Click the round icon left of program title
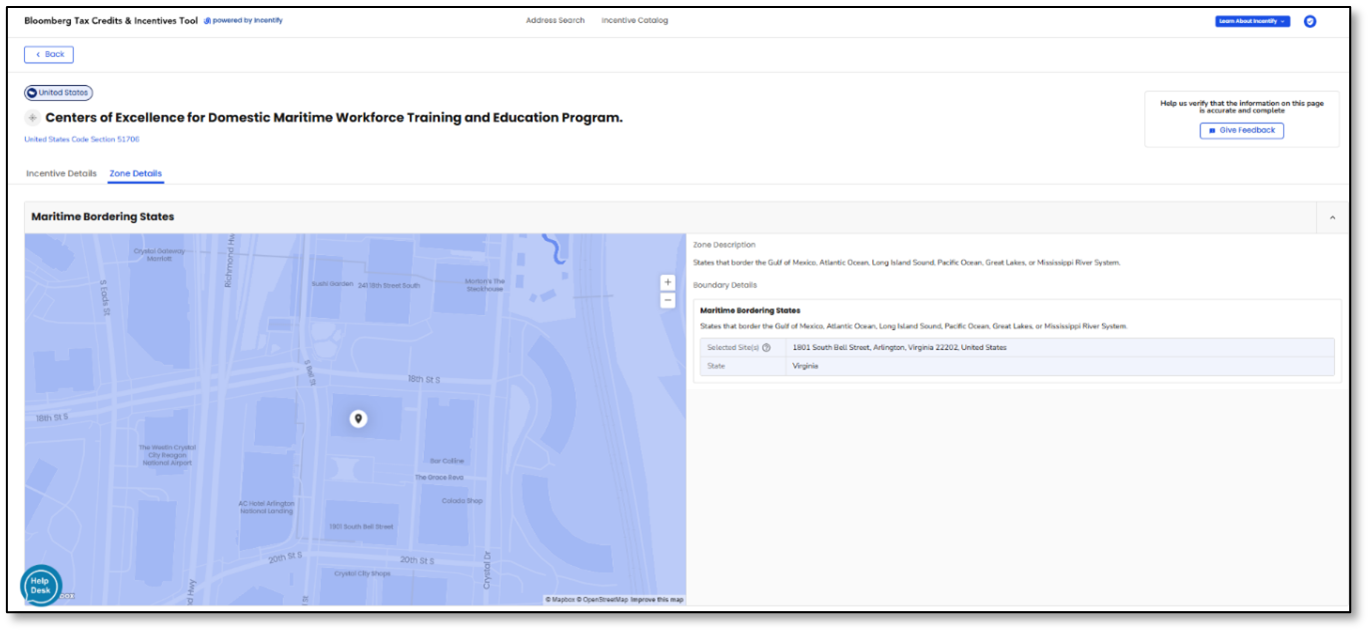 point(32,118)
